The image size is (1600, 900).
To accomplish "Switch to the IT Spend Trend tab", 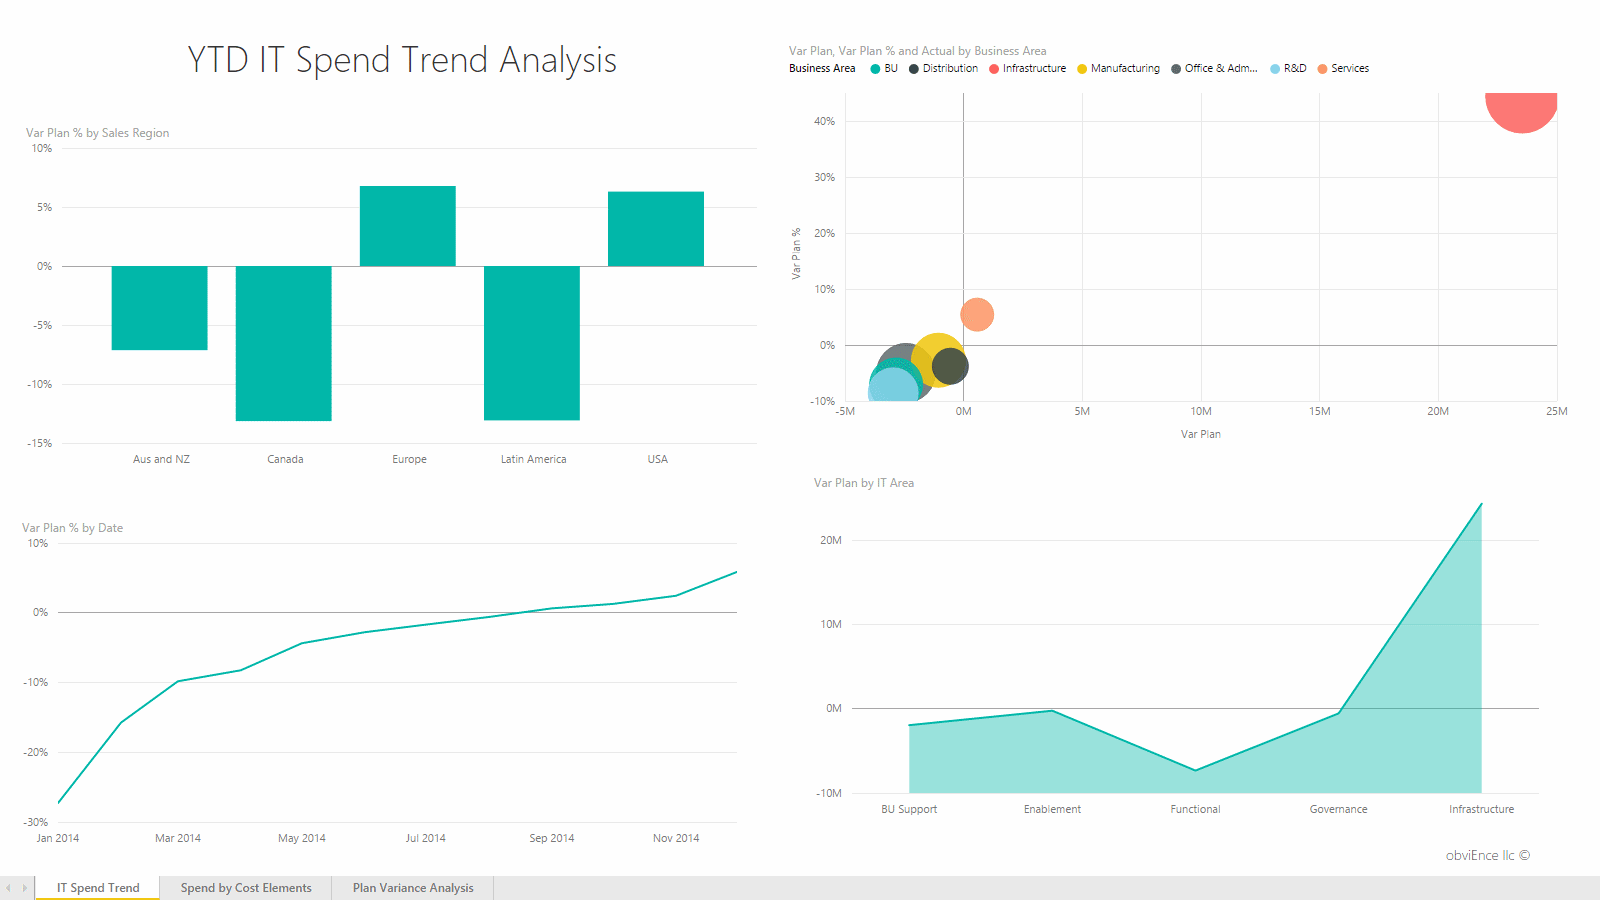I will click(98, 888).
